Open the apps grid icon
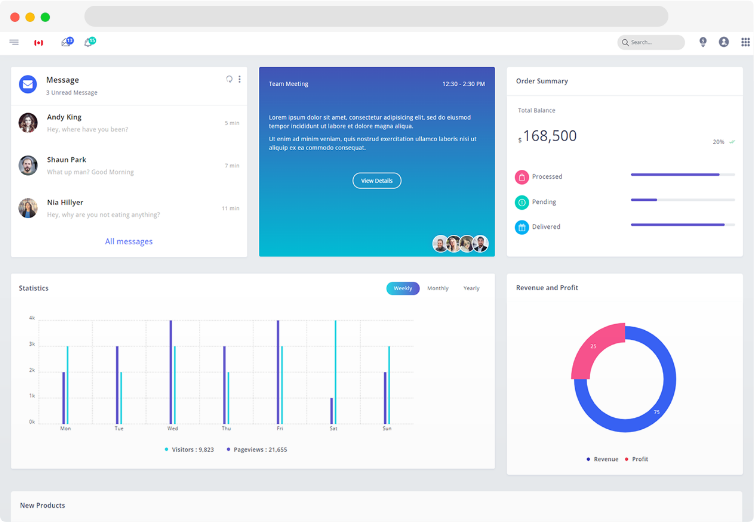754x522 pixels. [x=745, y=42]
